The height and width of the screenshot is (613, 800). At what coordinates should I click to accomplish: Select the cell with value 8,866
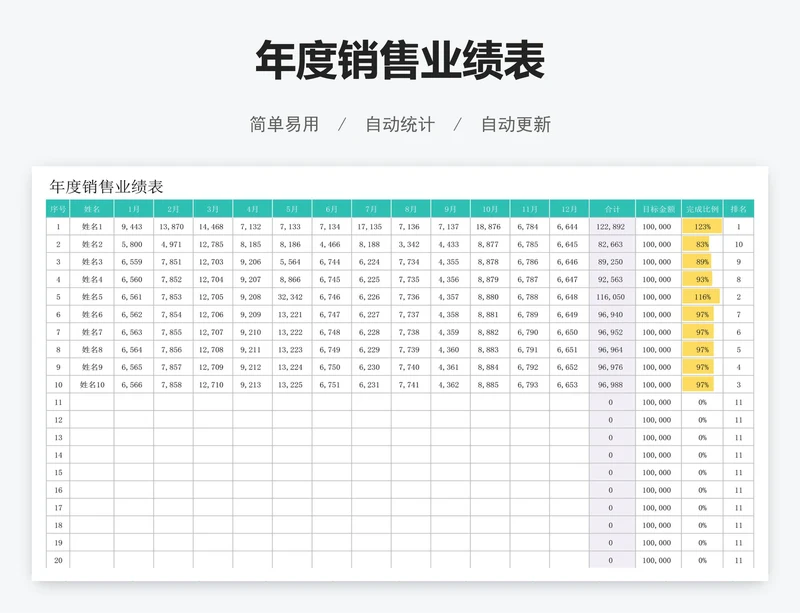coord(290,279)
